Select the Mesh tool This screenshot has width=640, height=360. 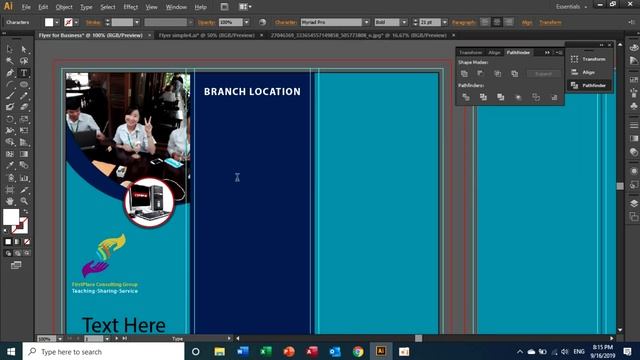point(10,154)
